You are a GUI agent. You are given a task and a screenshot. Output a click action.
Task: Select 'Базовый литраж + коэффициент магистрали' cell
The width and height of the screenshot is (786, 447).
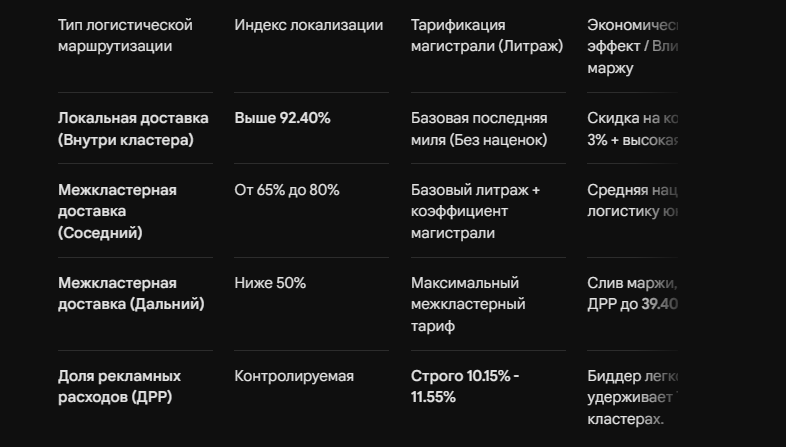(475, 211)
